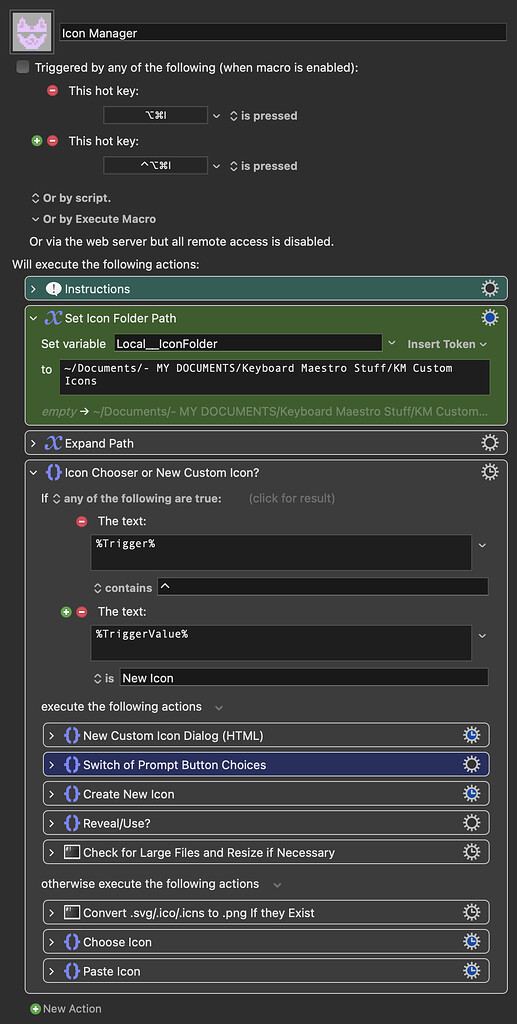
Task: Edit the Local__IconFolder variable name field
Action: pos(248,343)
